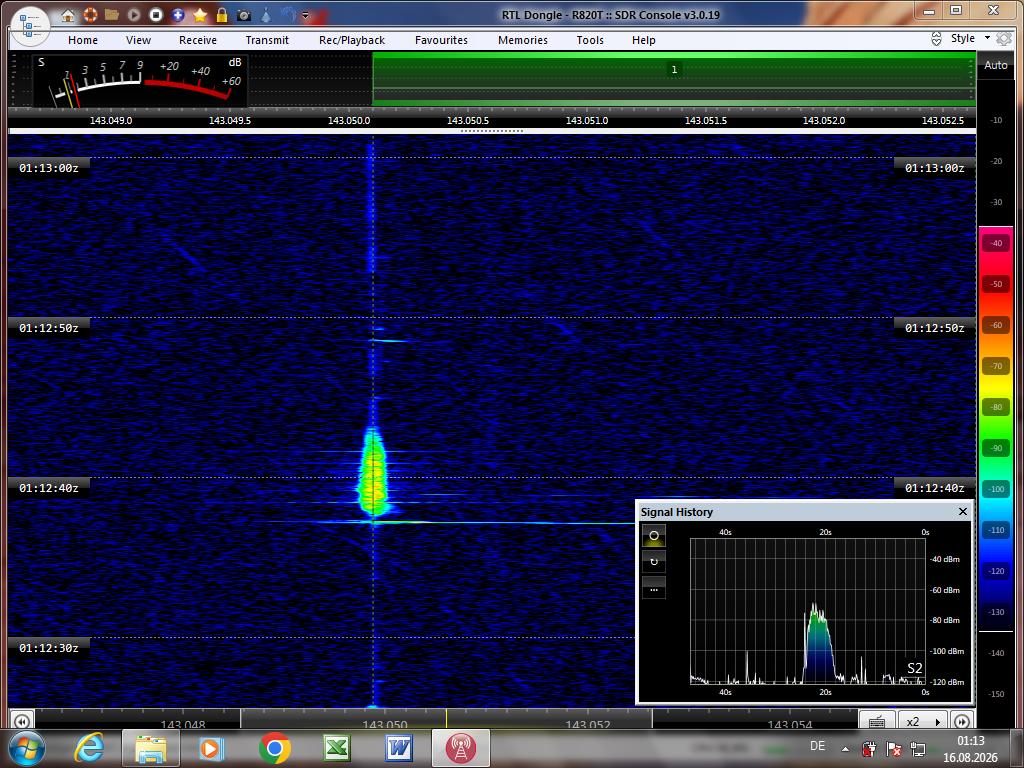This screenshot has width=1024, height=768.
Task: Open the Style dropdown
Action: tap(970, 39)
